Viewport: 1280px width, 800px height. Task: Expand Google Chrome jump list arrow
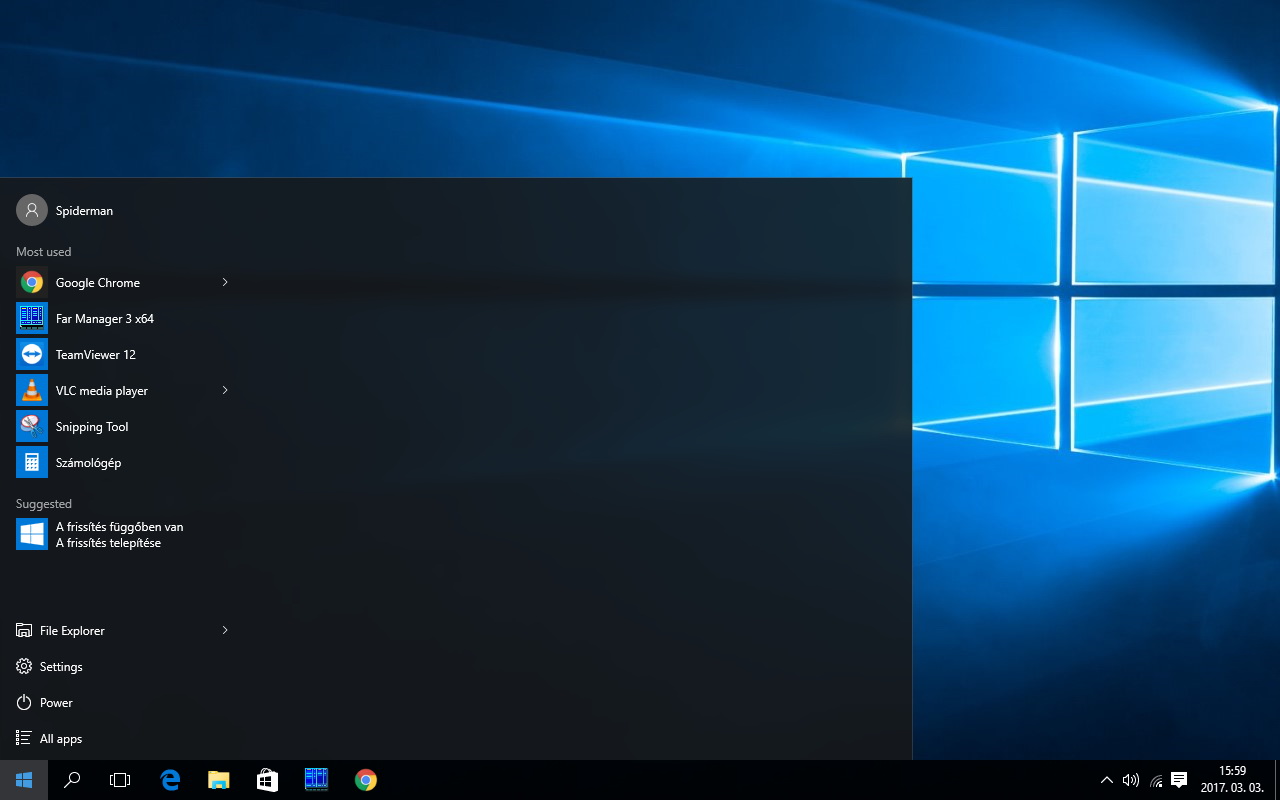coord(225,283)
